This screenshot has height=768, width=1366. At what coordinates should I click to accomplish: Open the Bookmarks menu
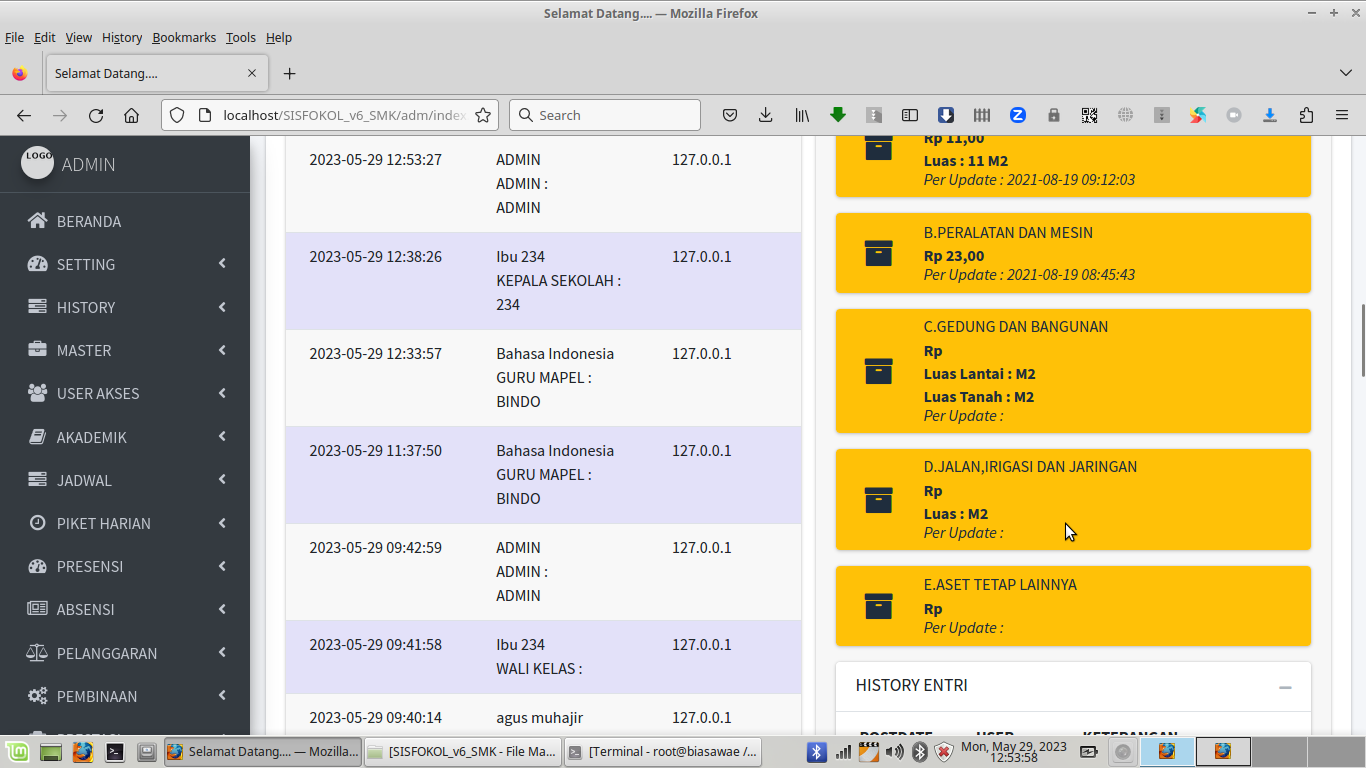[184, 37]
